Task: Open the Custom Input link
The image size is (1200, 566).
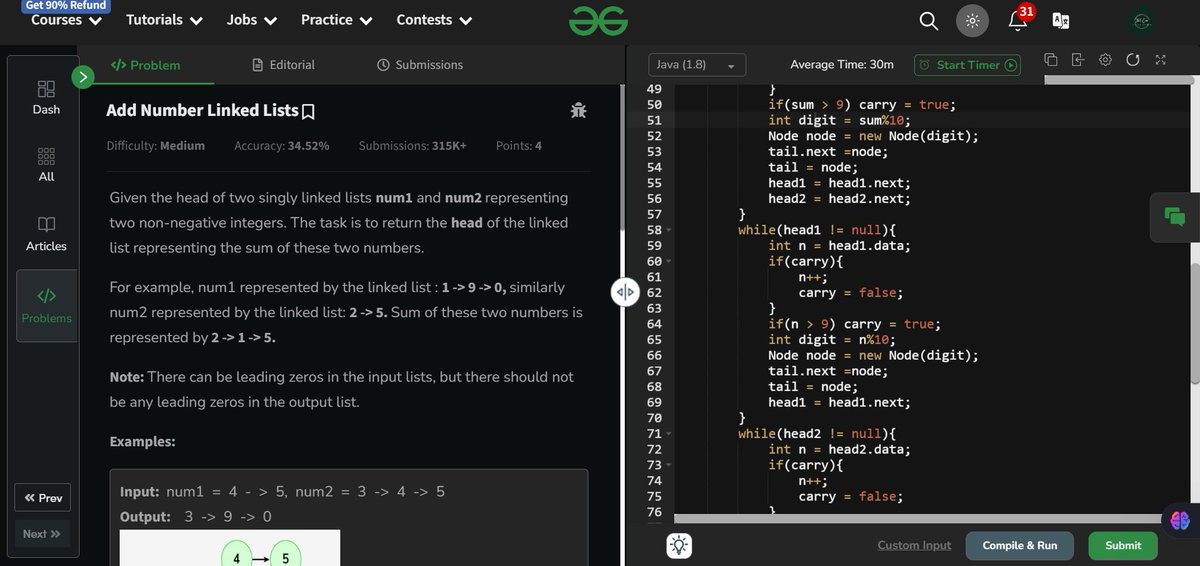Action: click(x=914, y=545)
